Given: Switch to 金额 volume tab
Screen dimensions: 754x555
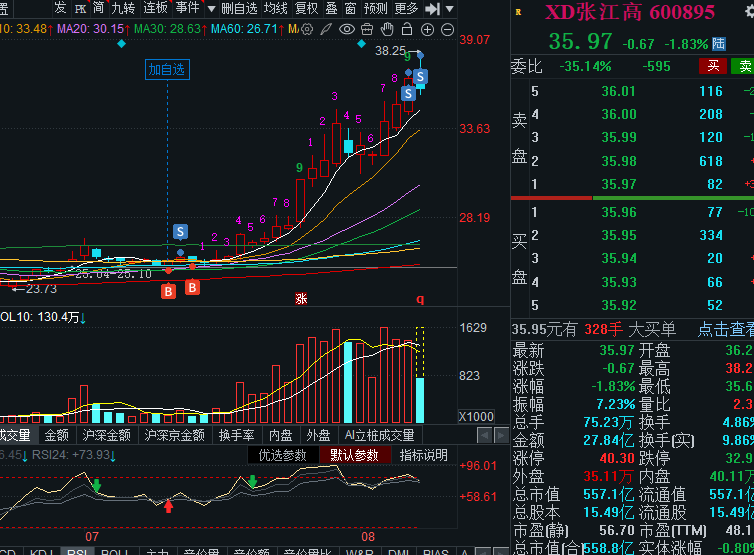Looking at the screenshot, I should (x=57, y=435).
